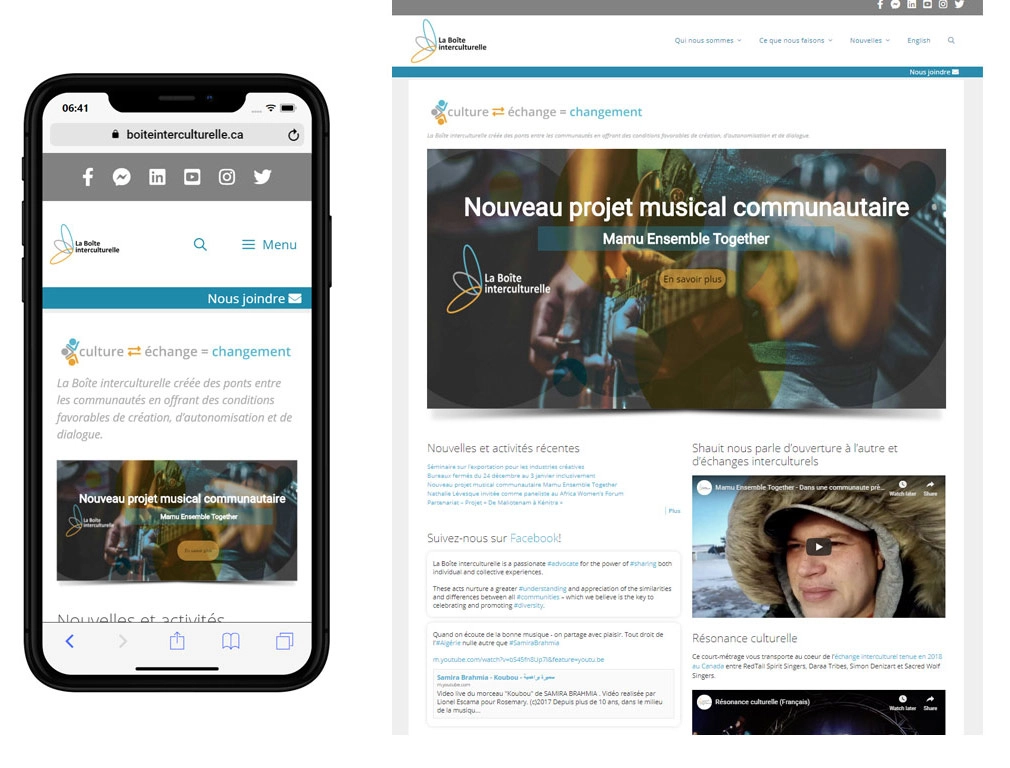Click 'Nous joindre' on the desktop blue bar

click(x=933, y=72)
